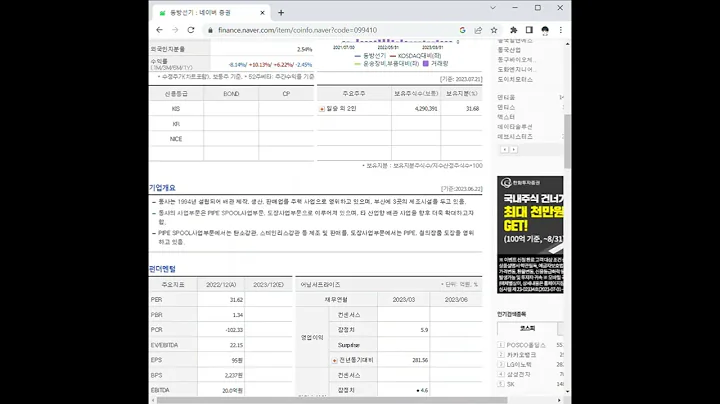Click Chrome's forward arrow
The height and width of the screenshot is (404, 720).
click(175, 30)
